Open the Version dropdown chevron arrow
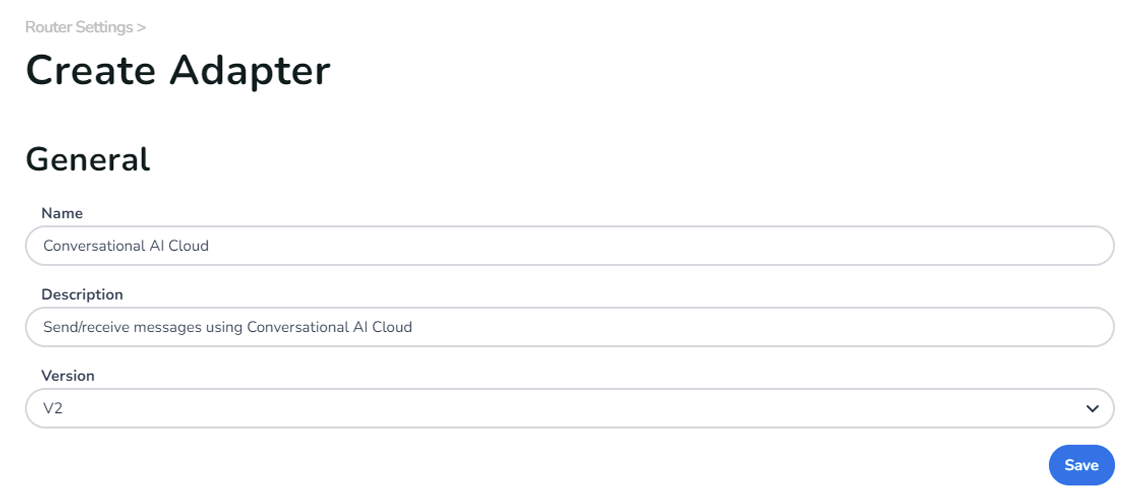Image resolution: width=1141 pixels, height=502 pixels. click(1092, 408)
